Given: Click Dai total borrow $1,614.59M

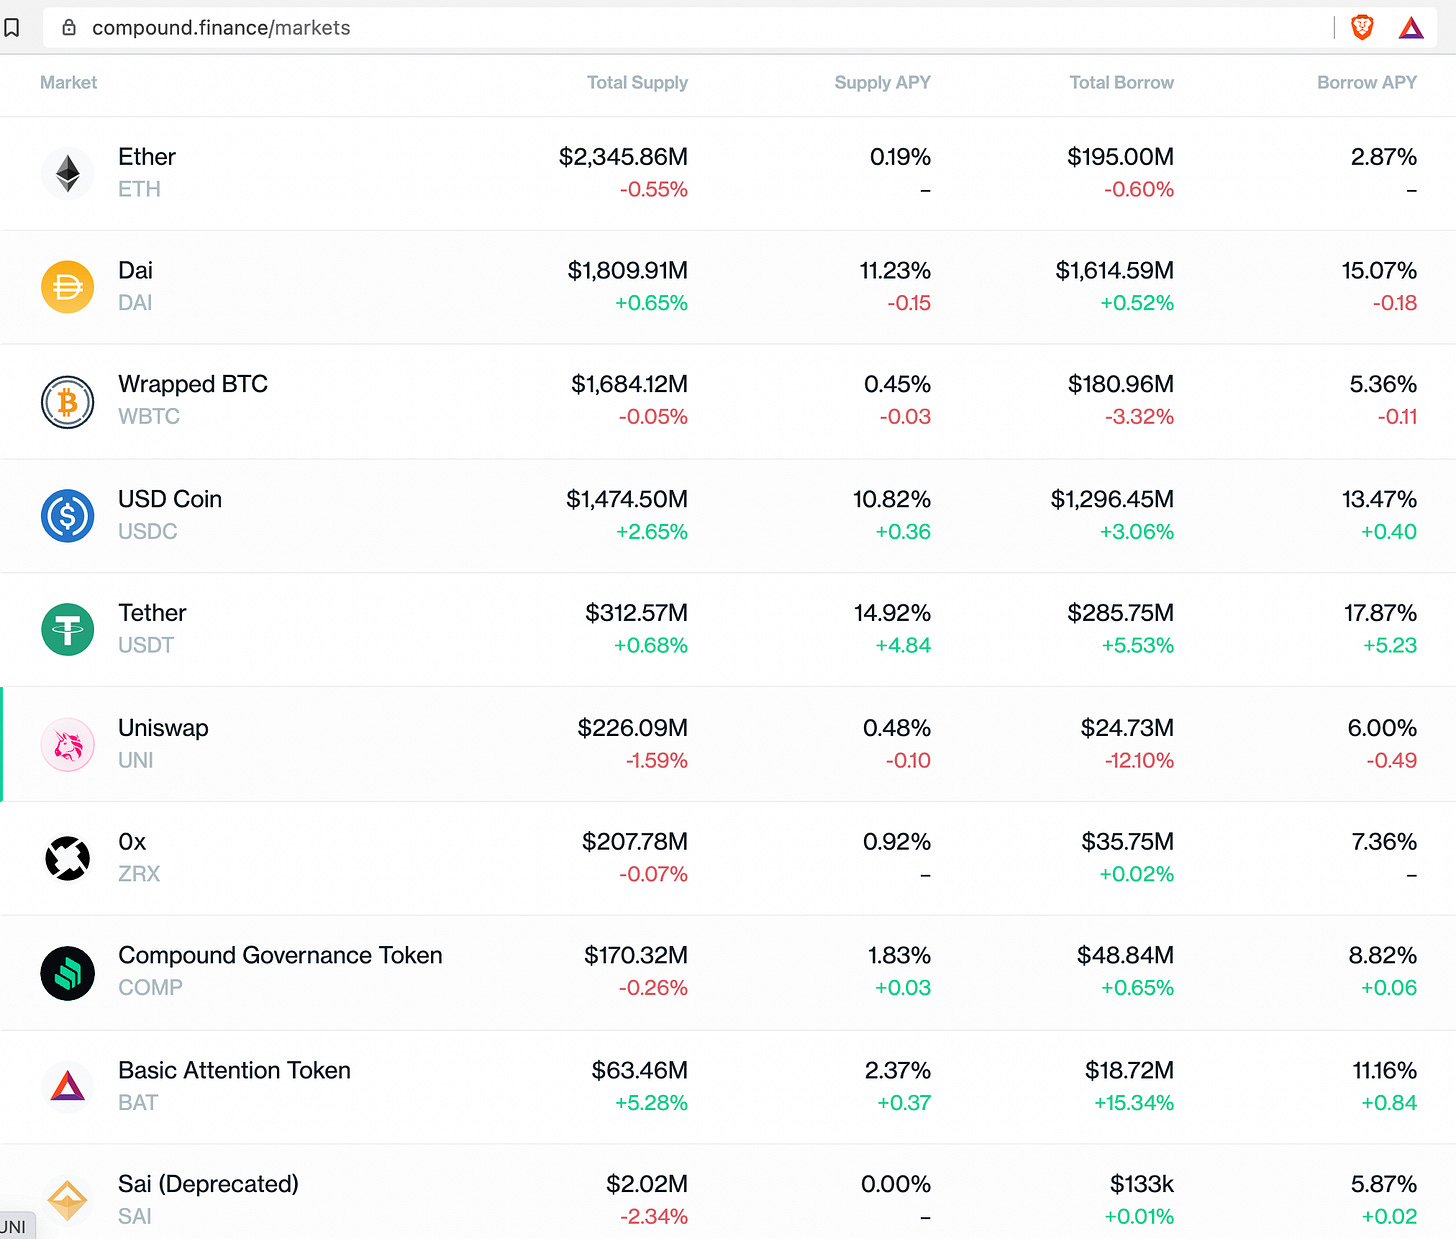Looking at the screenshot, I should [x=1114, y=271].
